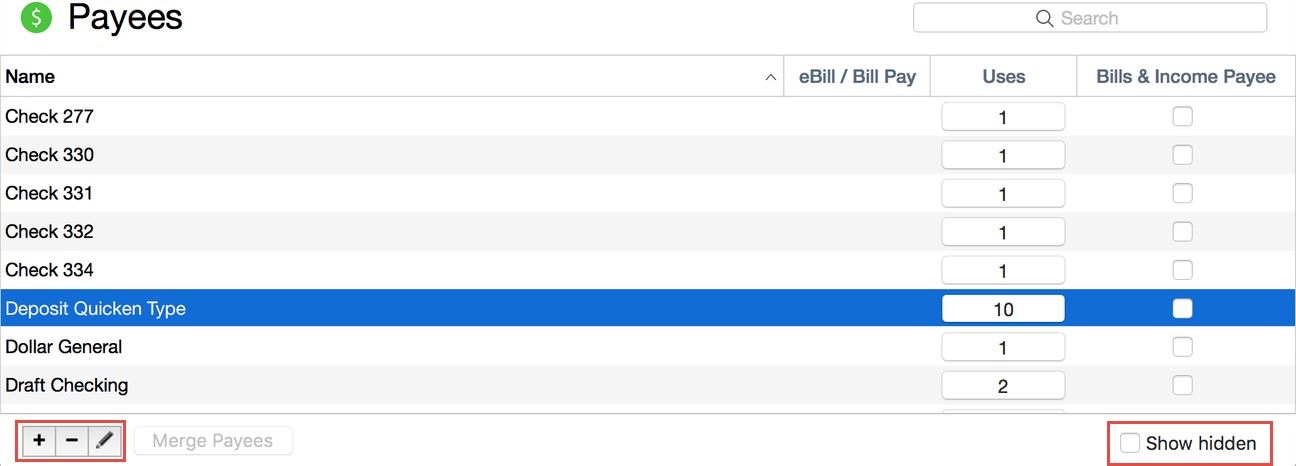Click the green dollar sign Payees icon
The image size is (1296, 466).
[x=36, y=18]
